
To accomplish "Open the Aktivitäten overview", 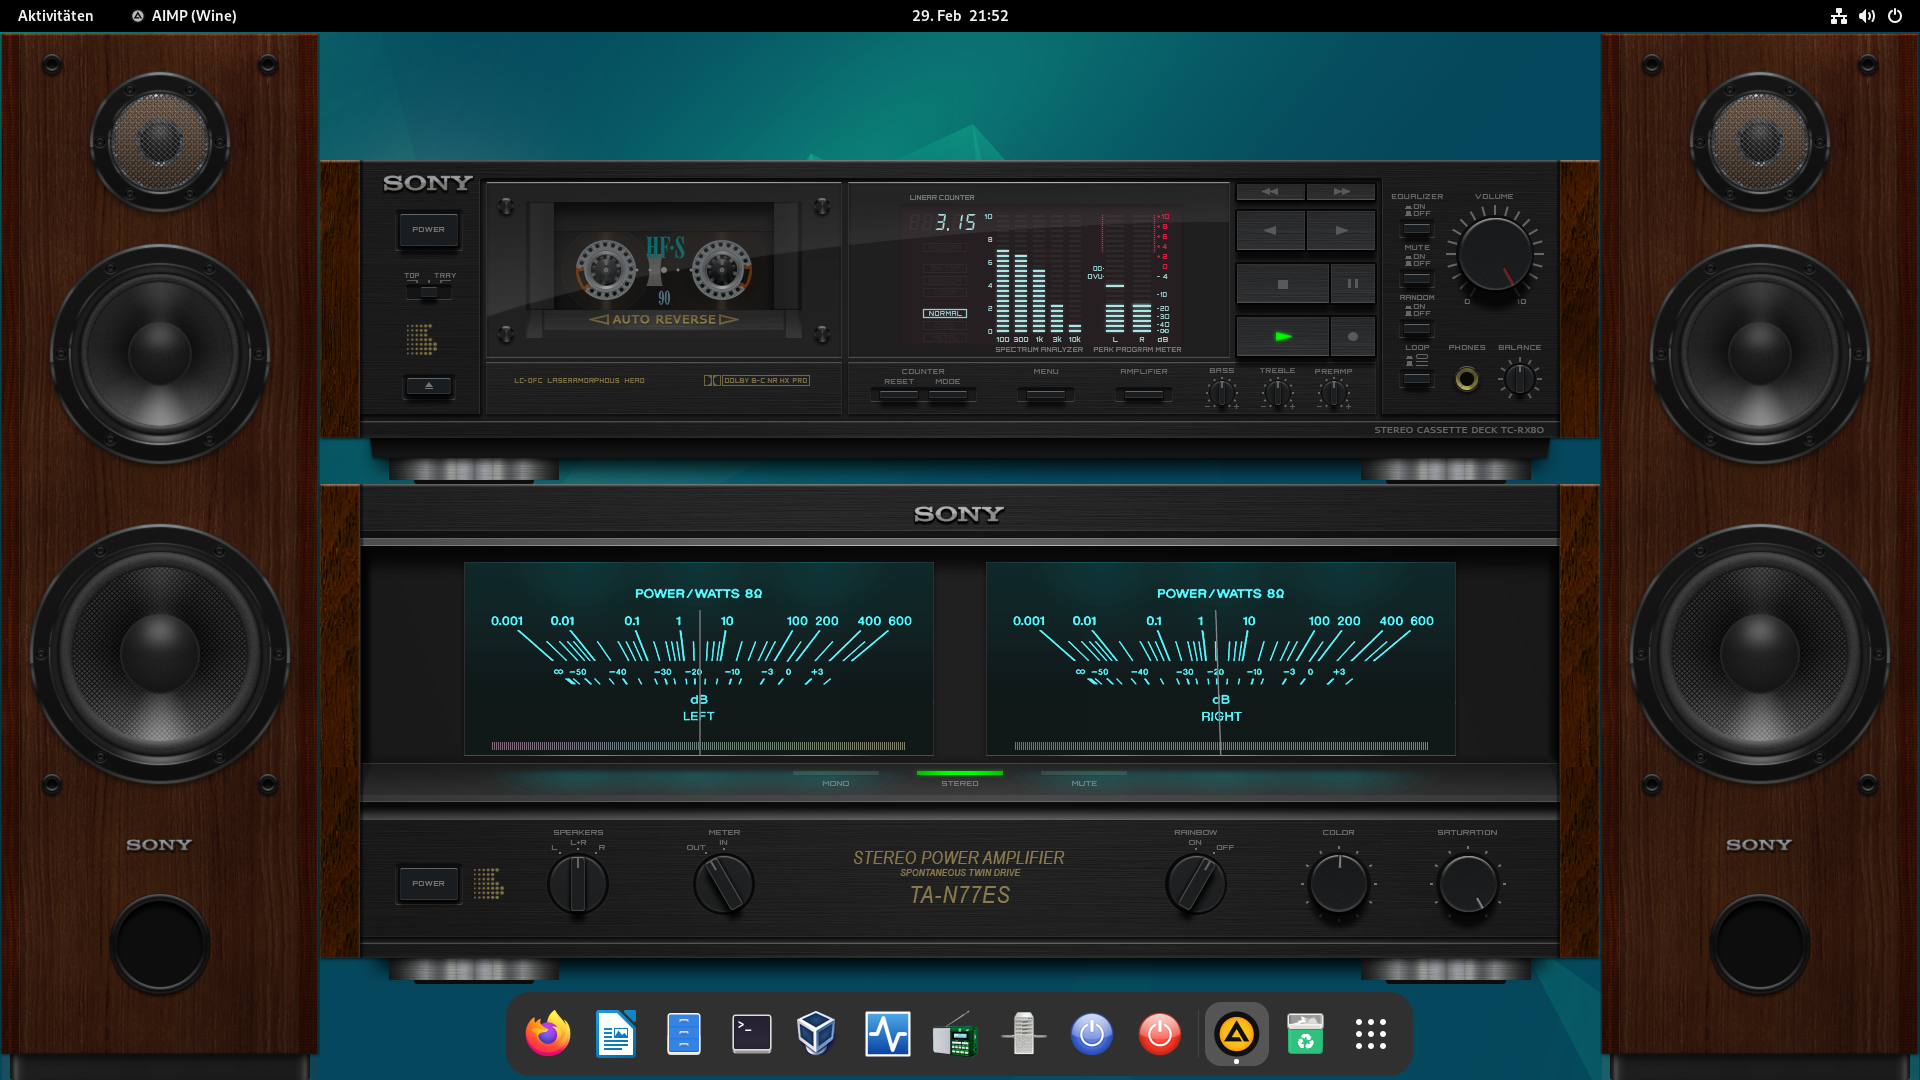I will click(x=56, y=16).
